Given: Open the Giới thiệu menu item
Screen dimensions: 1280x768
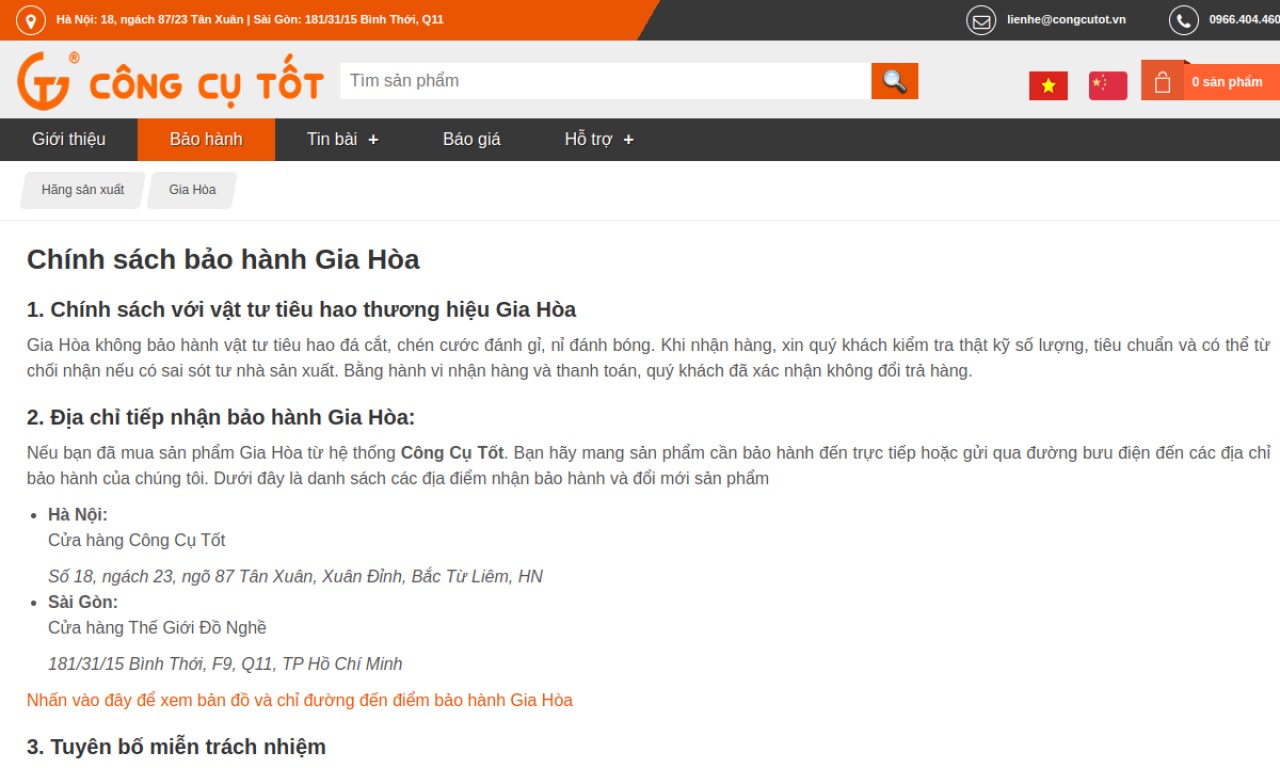Looking at the screenshot, I should pos(68,140).
